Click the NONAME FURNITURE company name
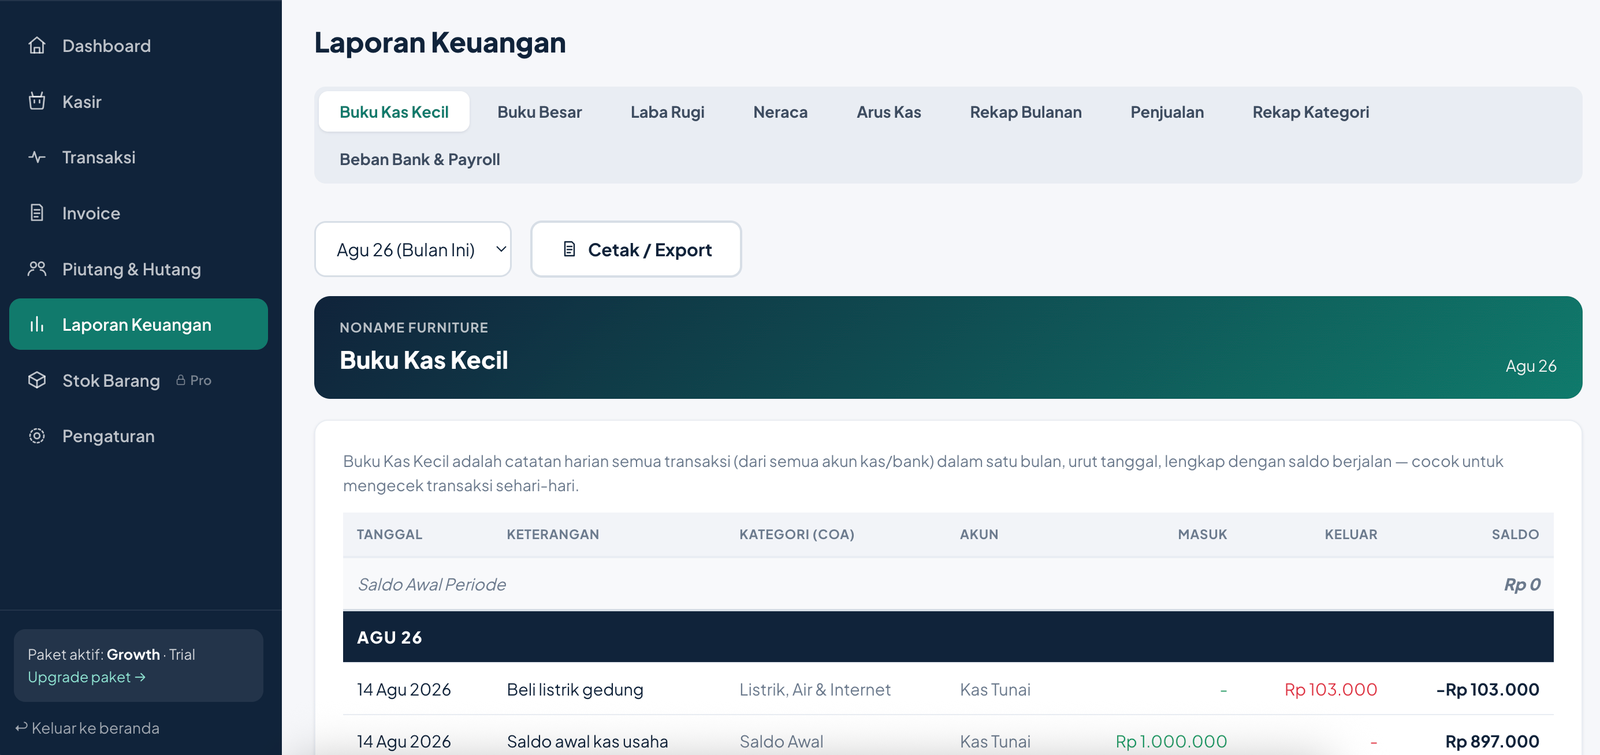The width and height of the screenshot is (1600, 755). coord(414,327)
